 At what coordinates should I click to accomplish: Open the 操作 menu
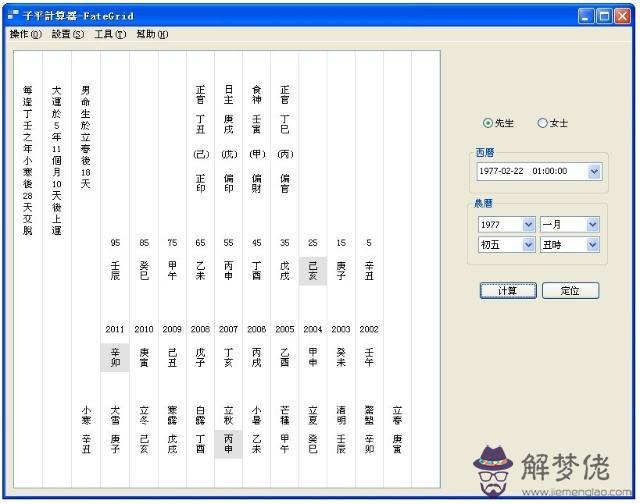(x=25, y=34)
